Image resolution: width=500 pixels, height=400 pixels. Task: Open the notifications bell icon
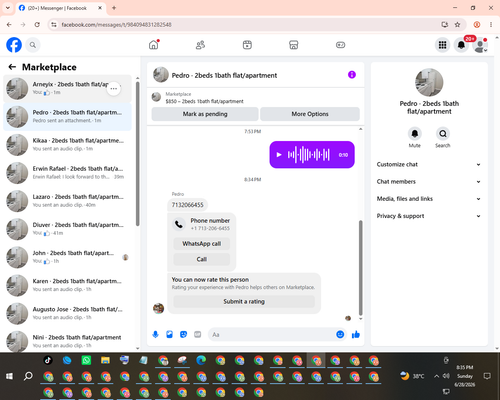click(461, 45)
